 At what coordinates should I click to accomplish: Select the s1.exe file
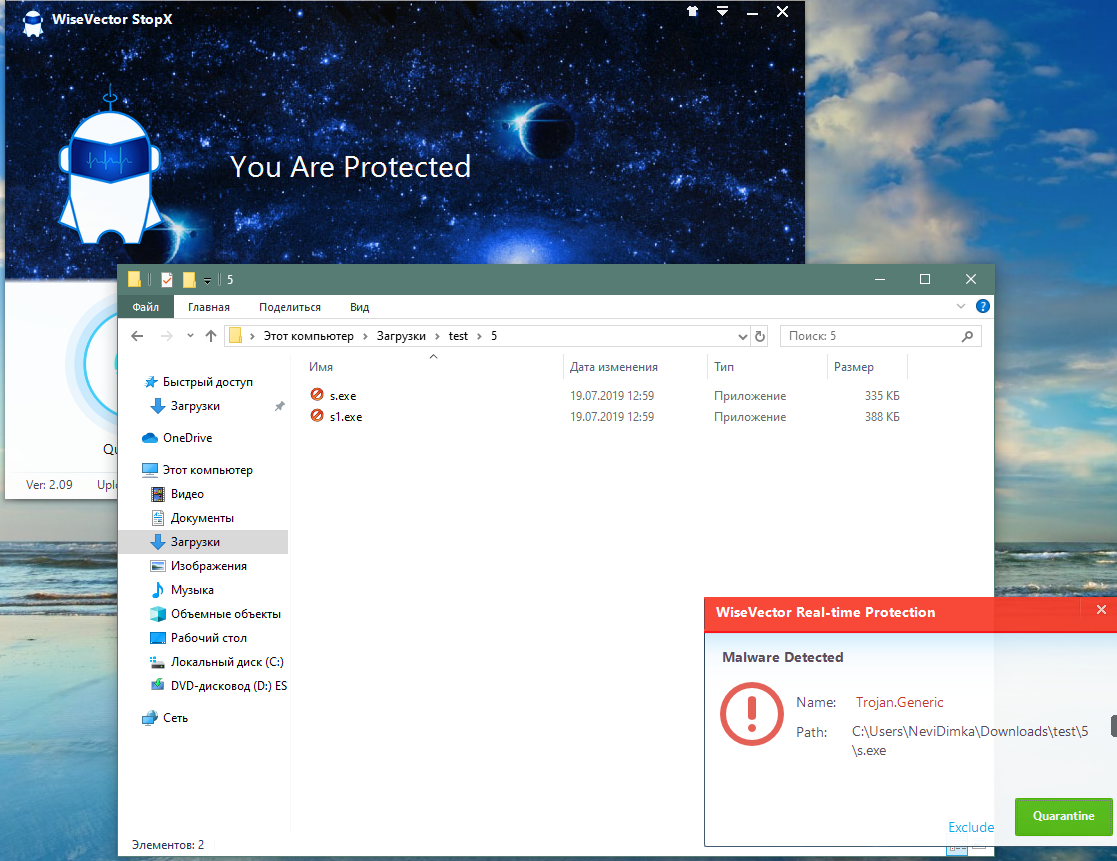(346, 417)
